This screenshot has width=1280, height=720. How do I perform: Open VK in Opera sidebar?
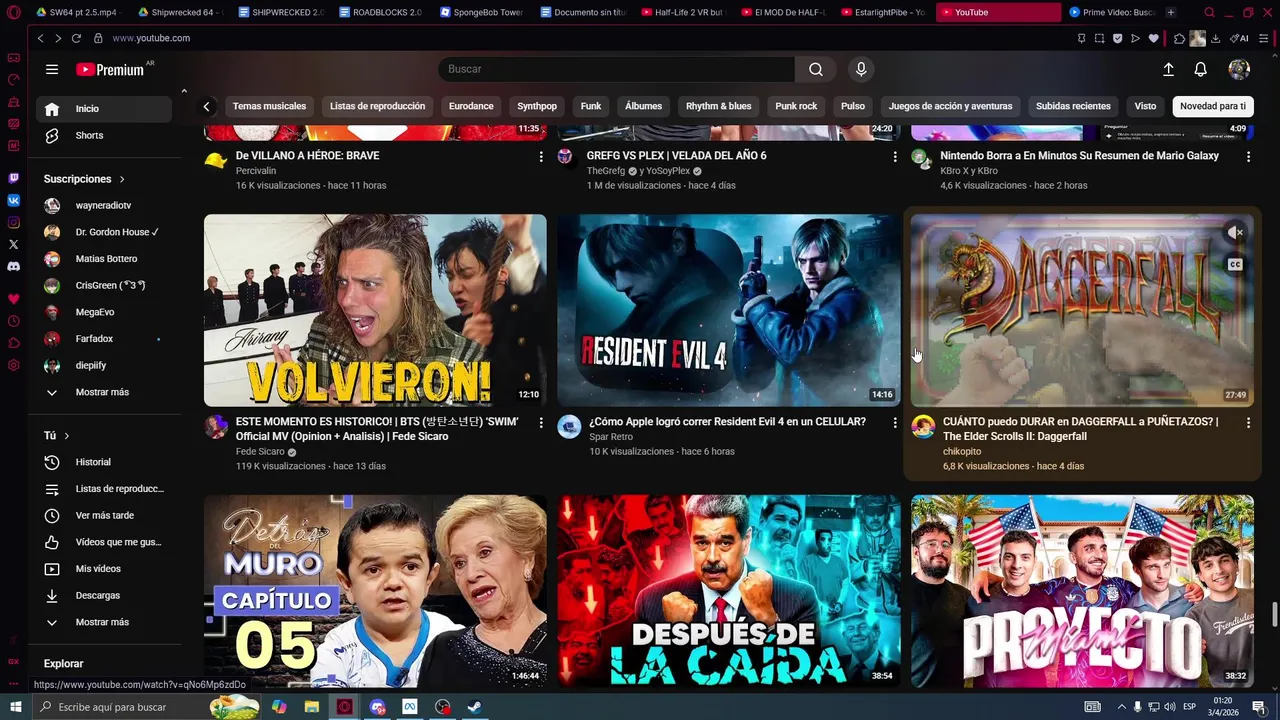pos(13,200)
